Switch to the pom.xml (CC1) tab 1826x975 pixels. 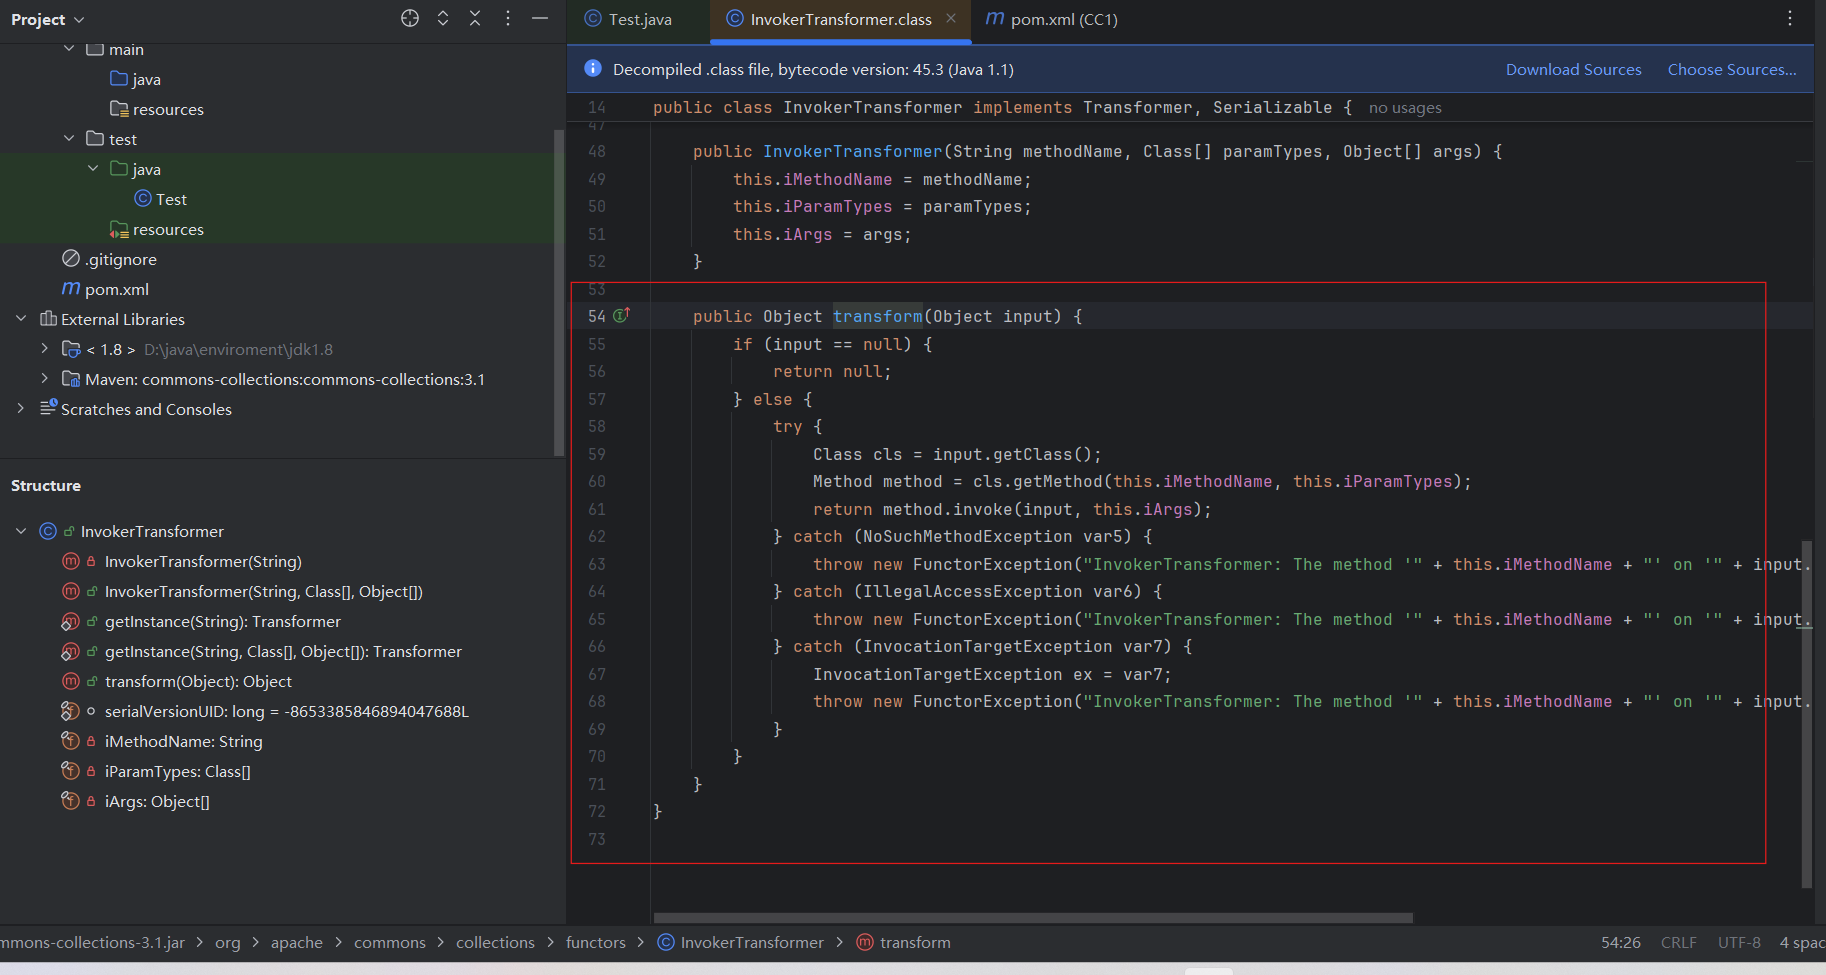tap(1063, 19)
